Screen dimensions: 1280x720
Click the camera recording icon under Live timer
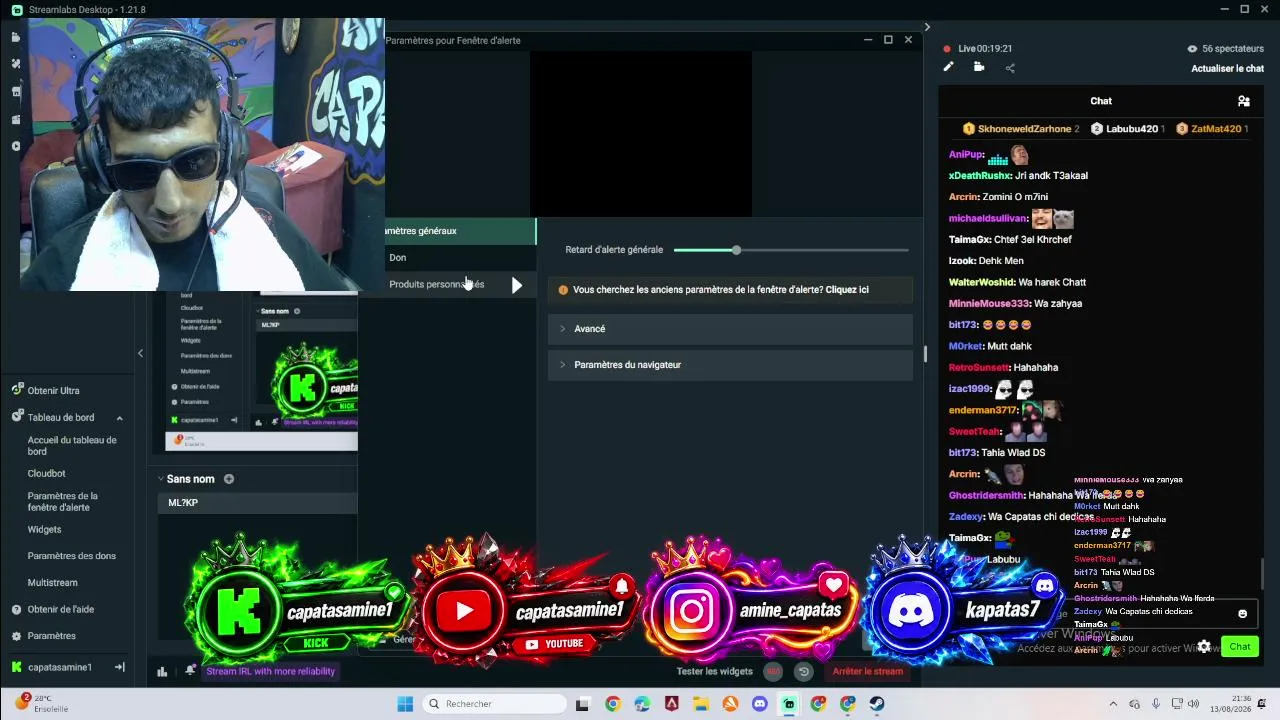click(979, 67)
